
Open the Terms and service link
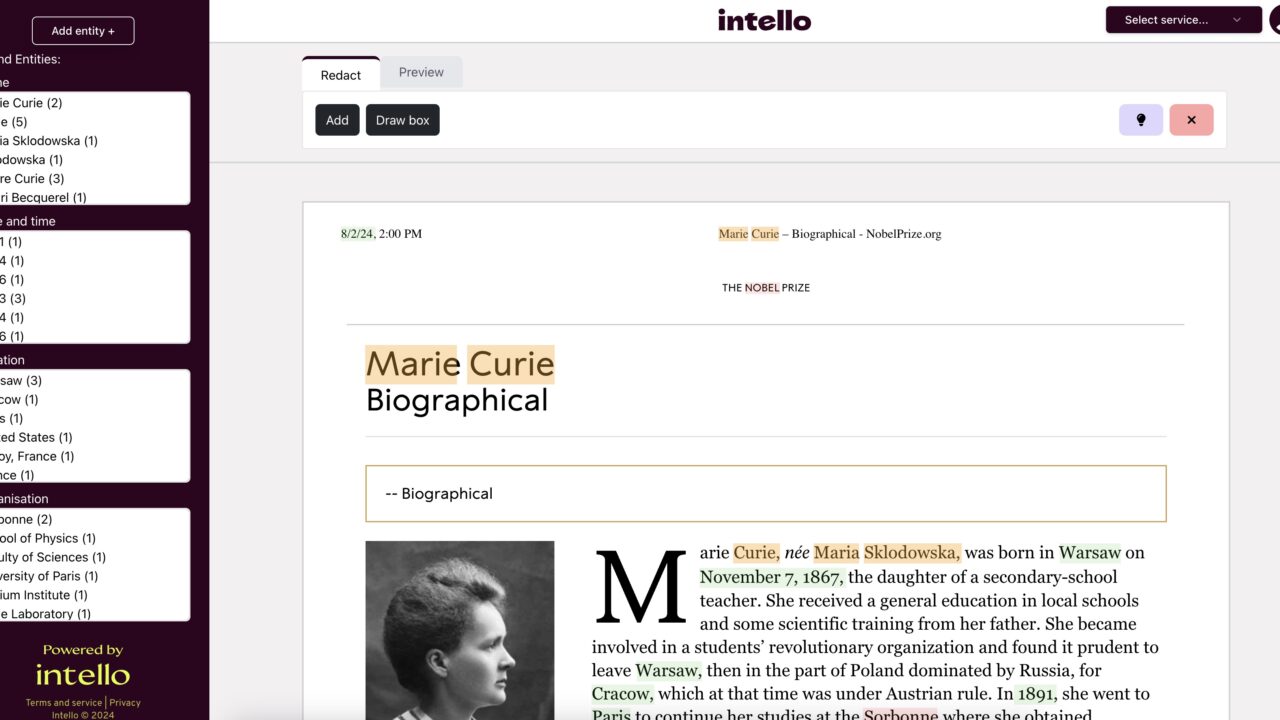(64, 703)
